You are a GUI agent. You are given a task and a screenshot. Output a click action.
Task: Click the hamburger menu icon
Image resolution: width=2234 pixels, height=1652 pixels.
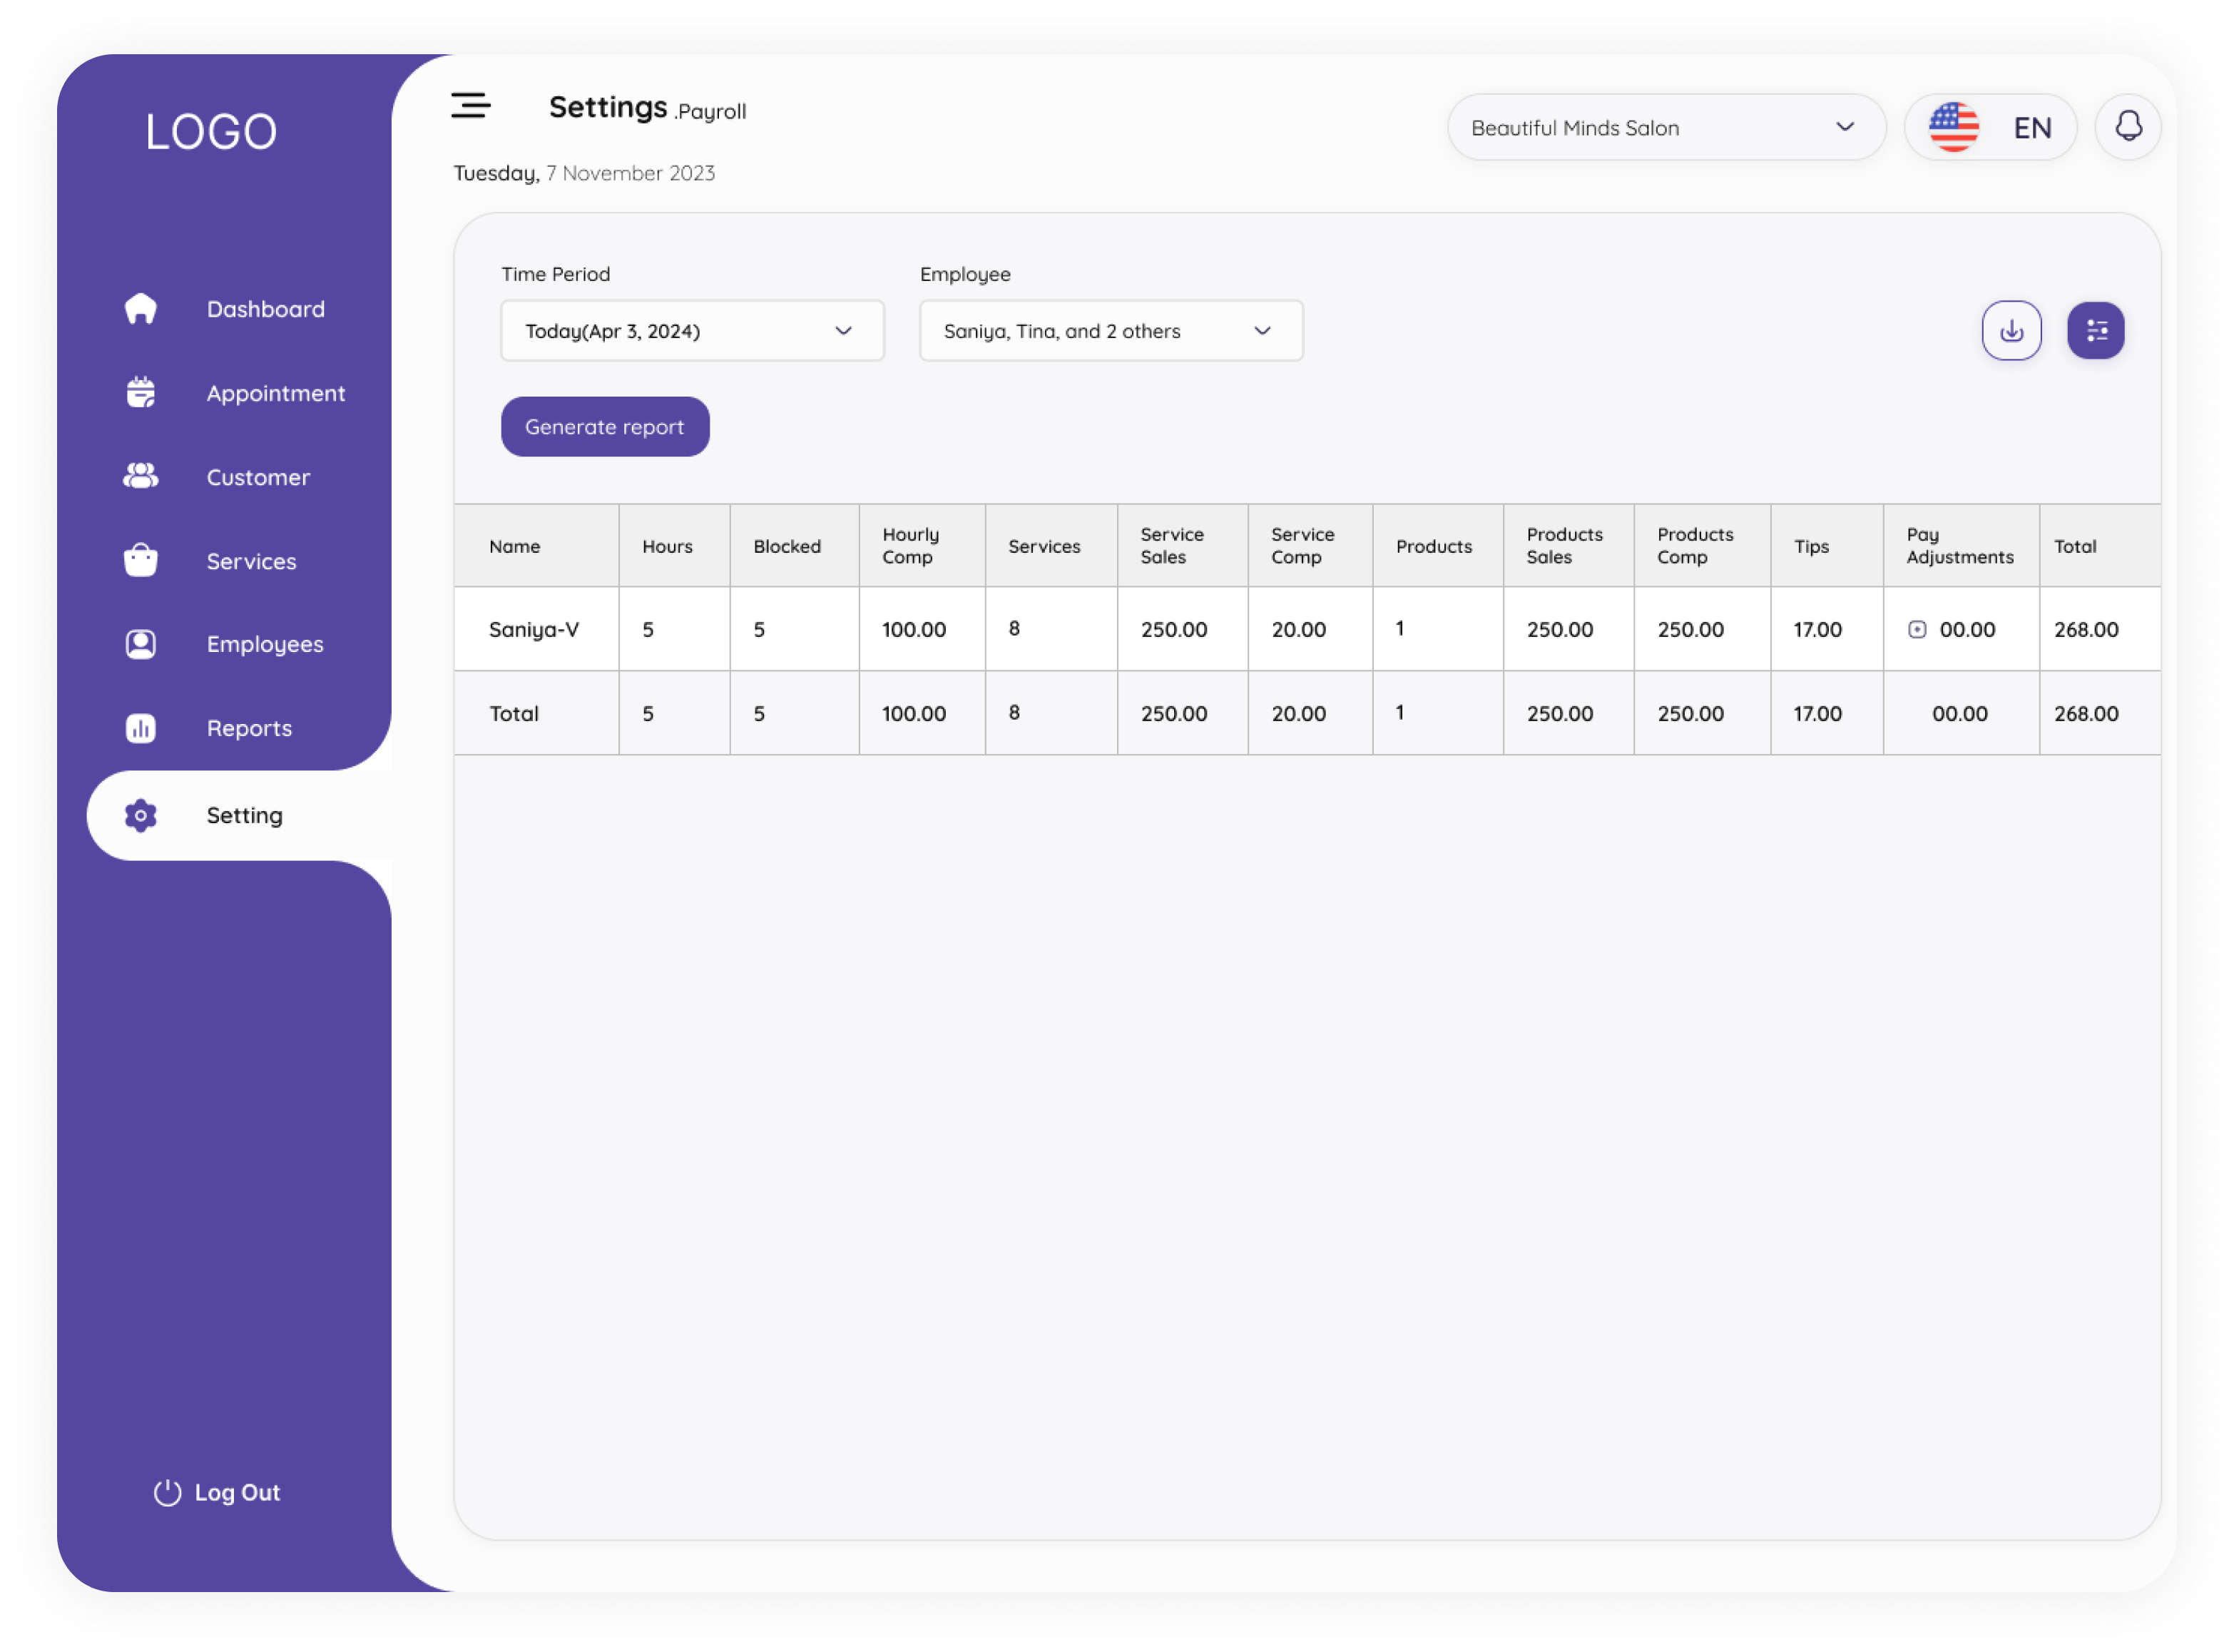(470, 105)
